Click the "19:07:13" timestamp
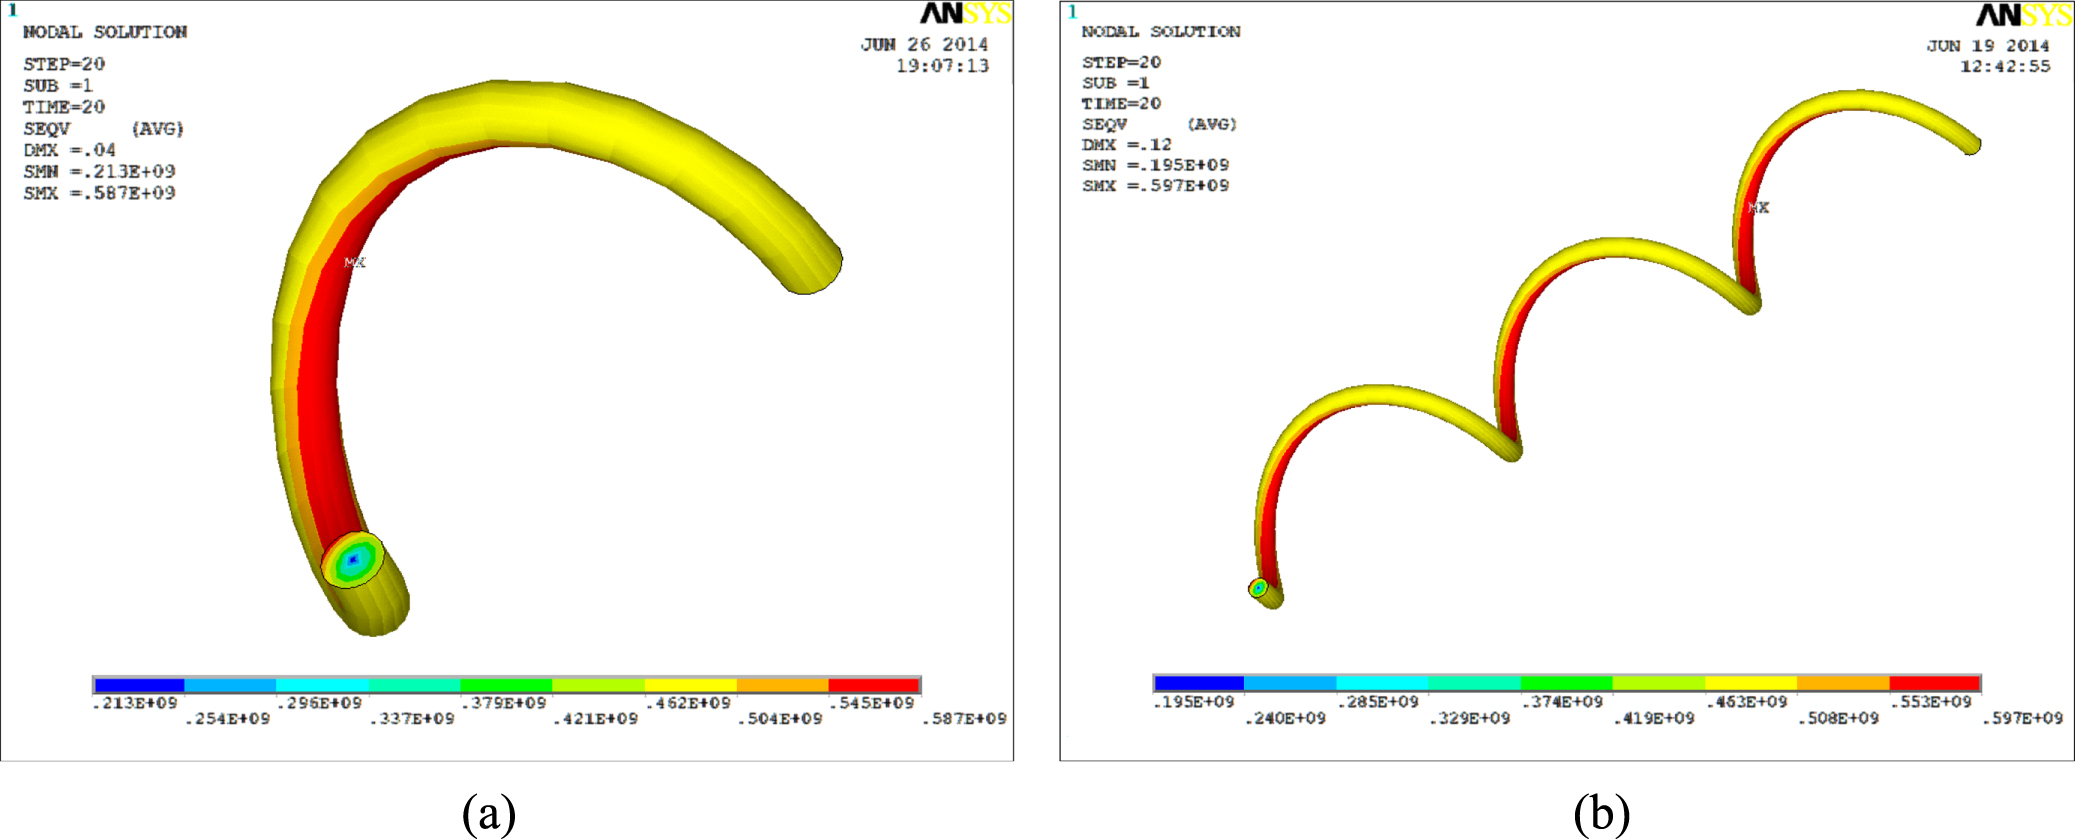The height and width of the screenshot is (839, 2075). (x=942, y=66)
